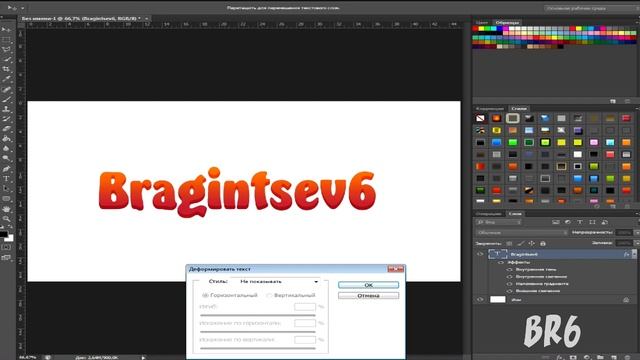Change screen mode from toolbar bottom
Screen dimensions: 640x360
pyautogui.click(x=6, y=258)
